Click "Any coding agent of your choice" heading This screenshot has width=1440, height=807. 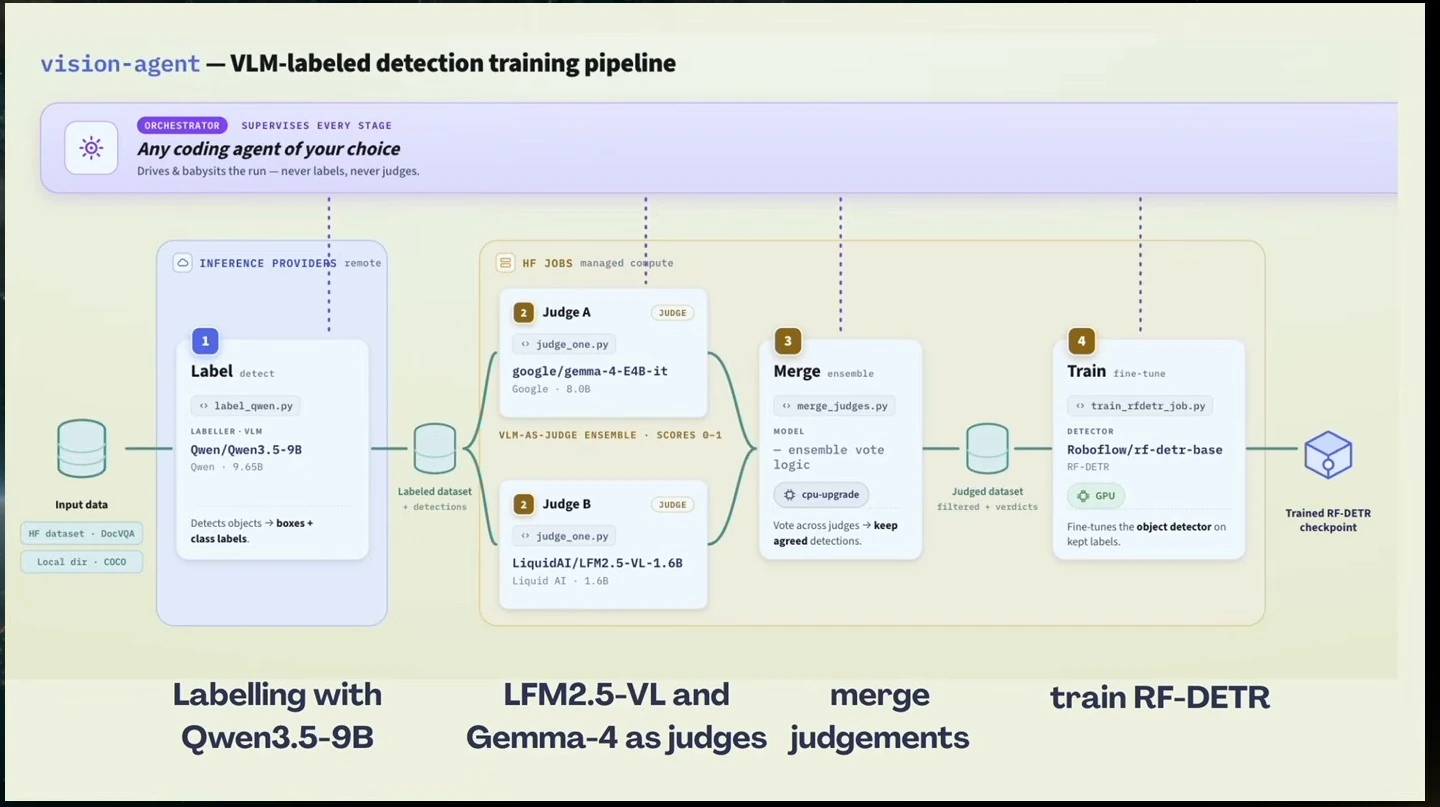click(269, 149)
